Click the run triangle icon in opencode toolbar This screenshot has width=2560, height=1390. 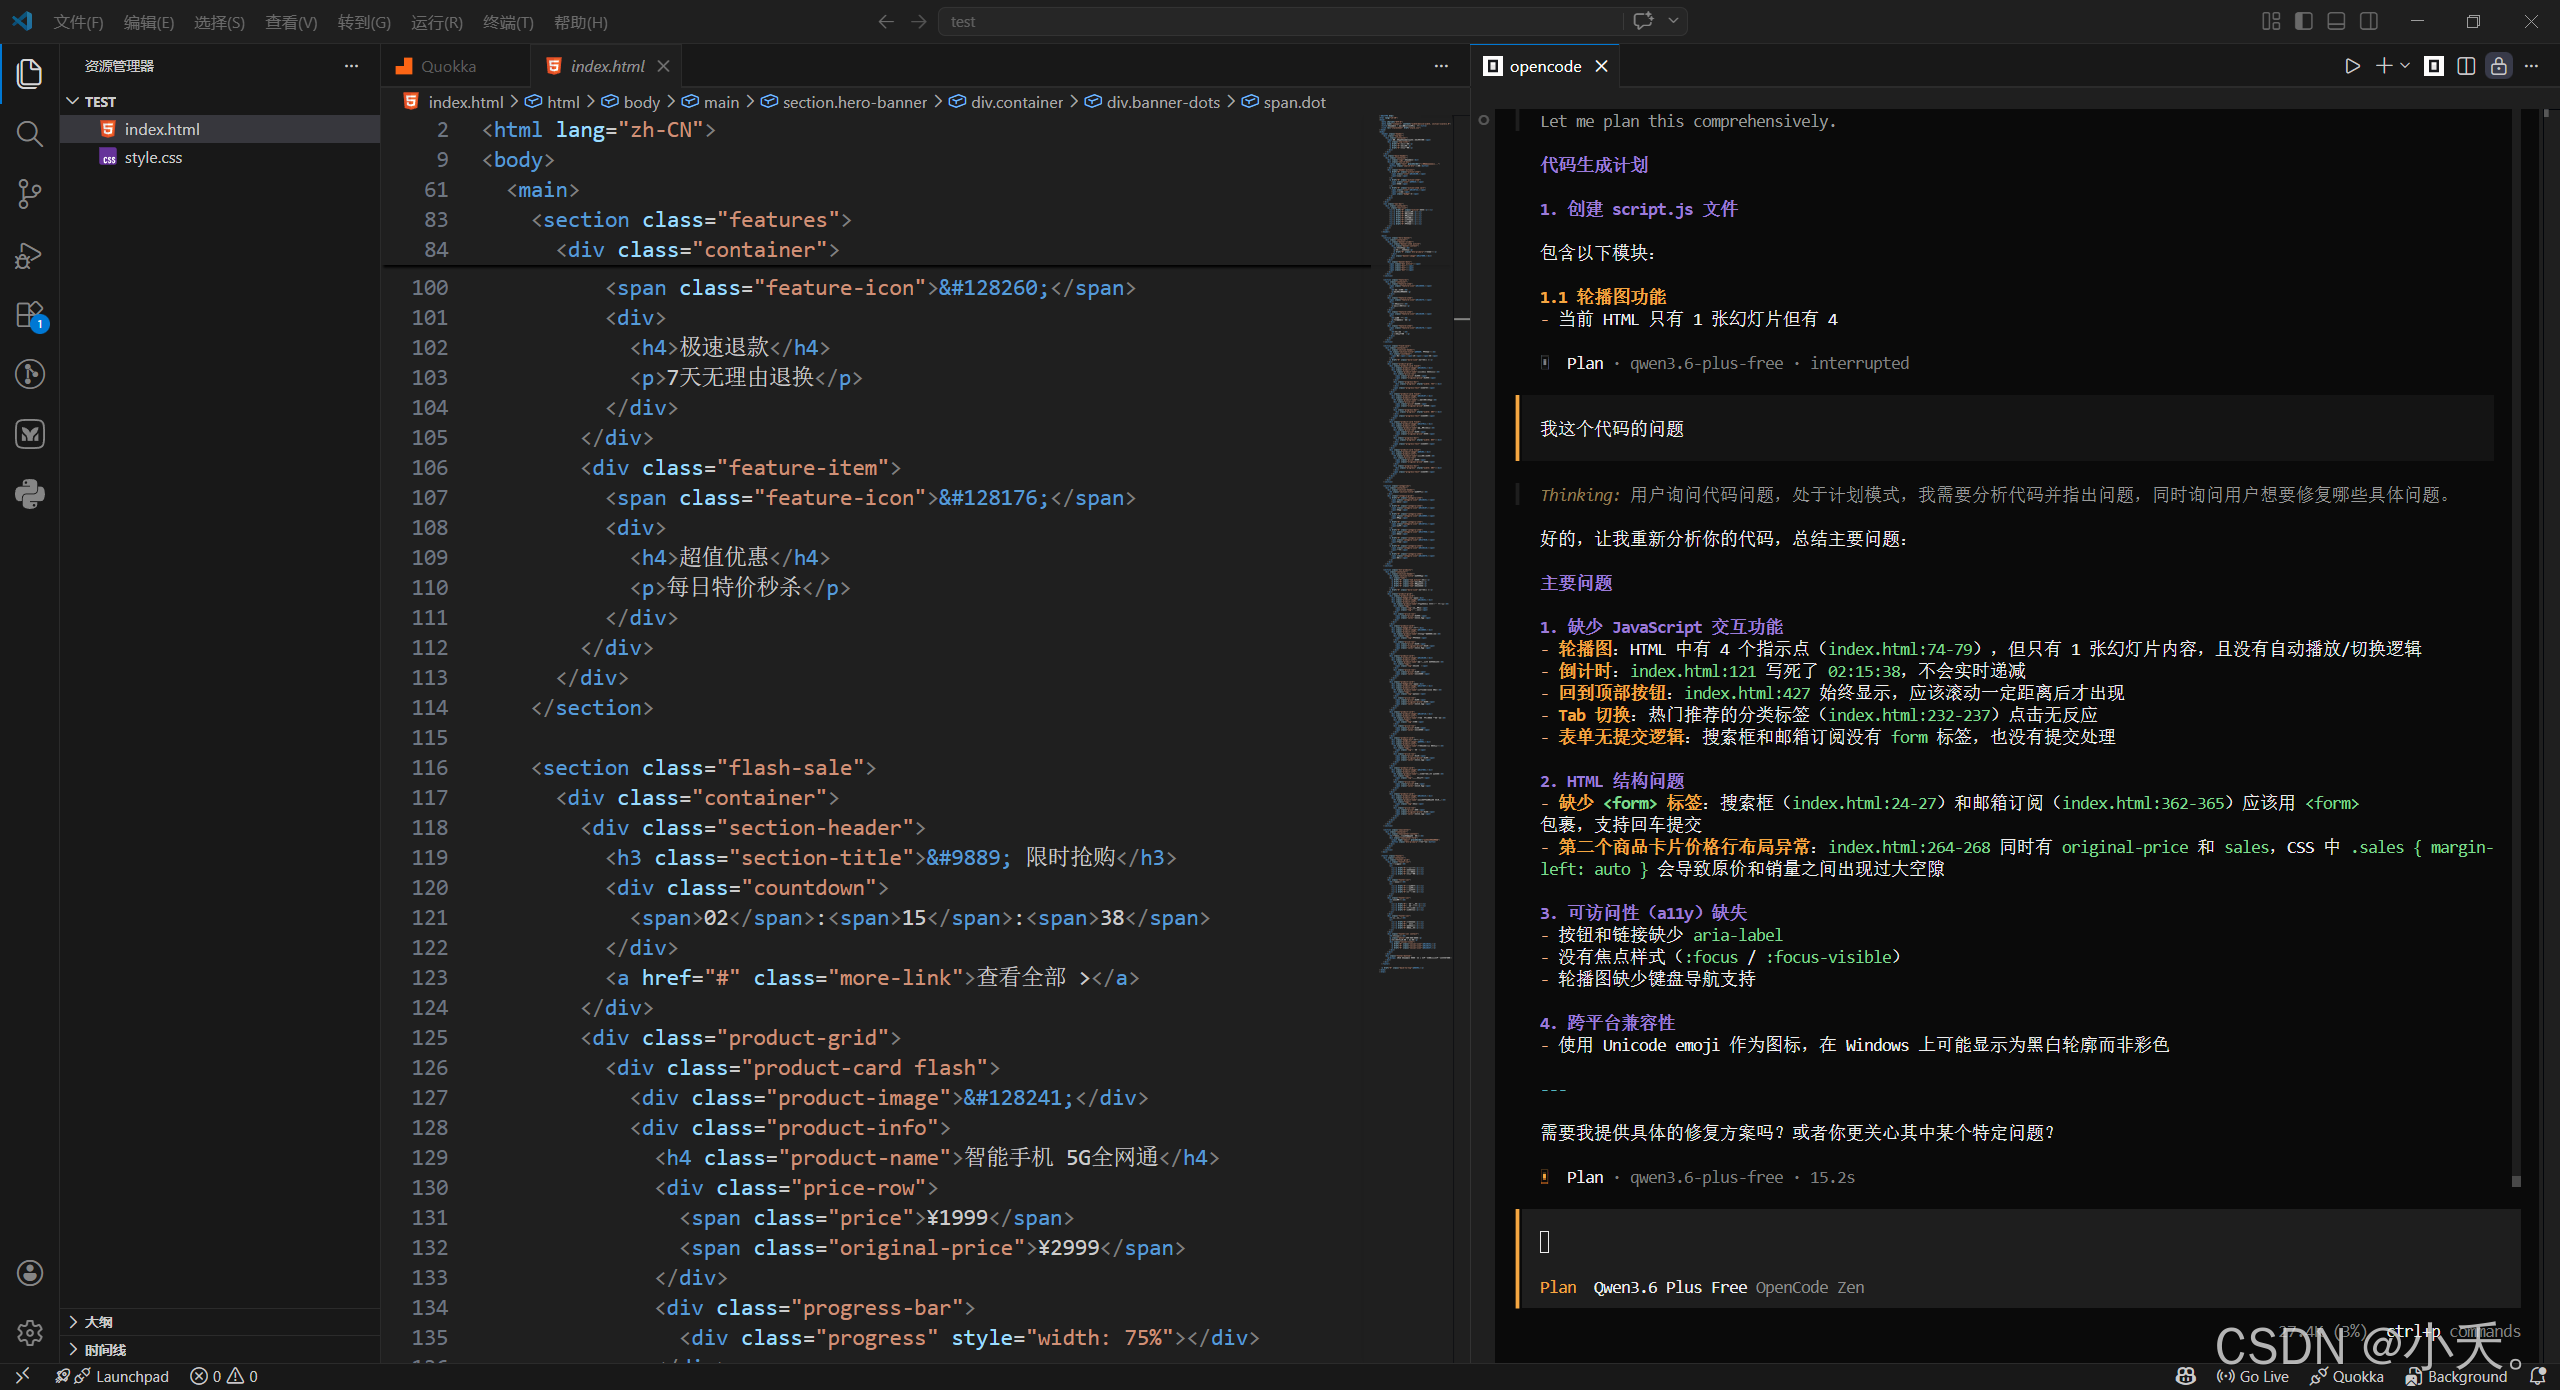tap(2352, 66)
